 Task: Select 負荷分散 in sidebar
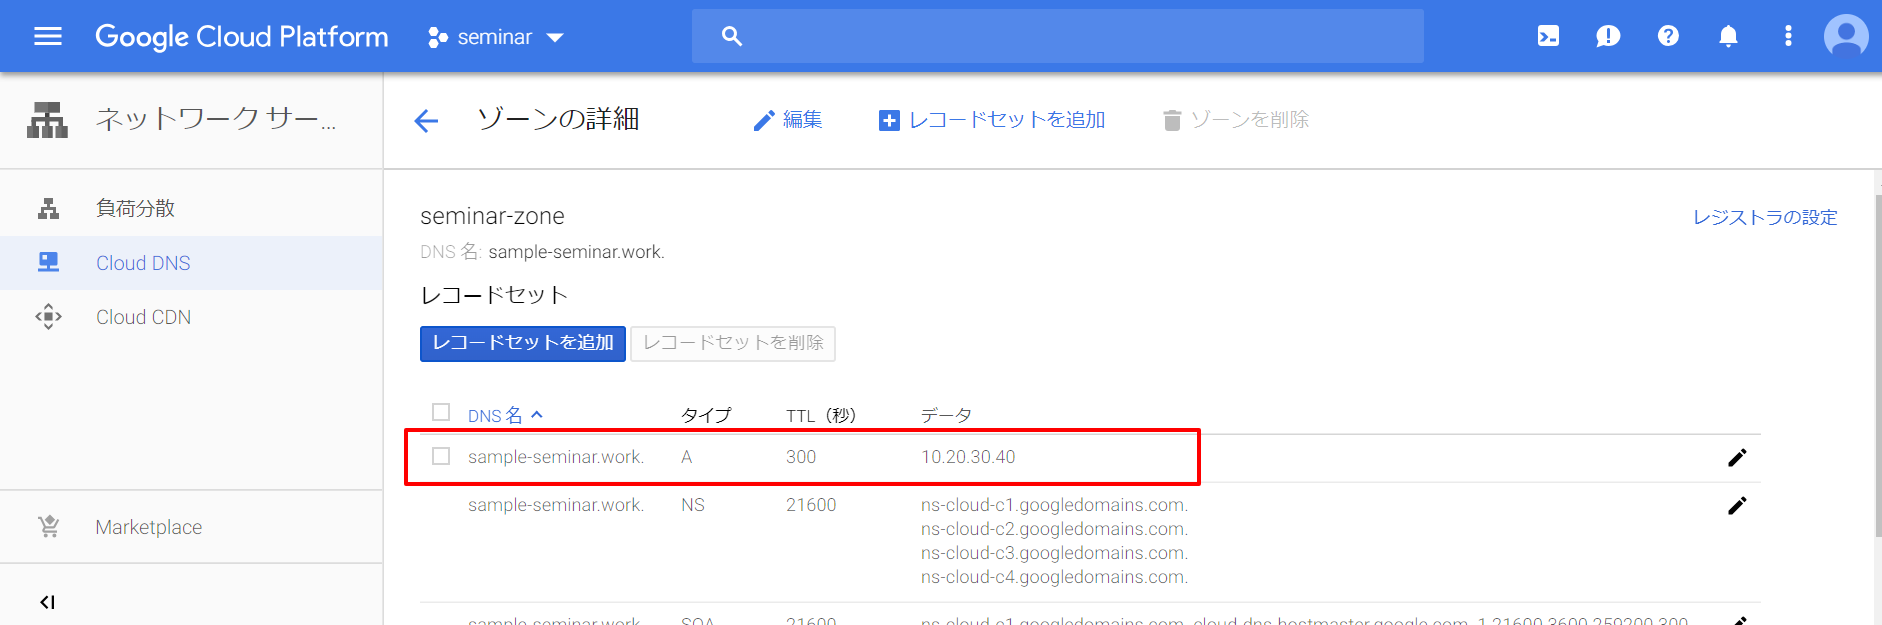coord(191,208)
